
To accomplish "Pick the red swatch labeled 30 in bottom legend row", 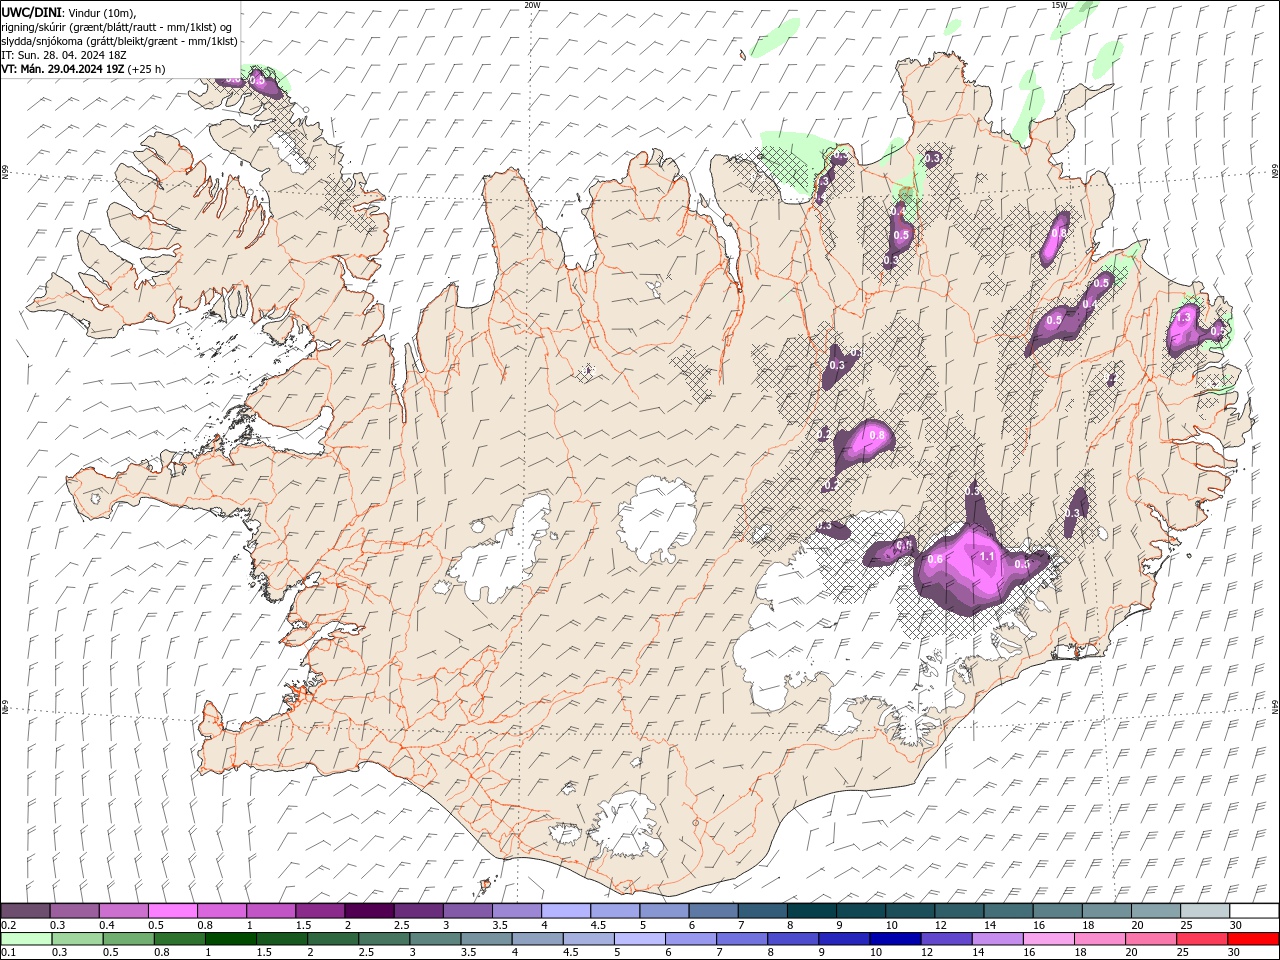I will point(1254,939).
